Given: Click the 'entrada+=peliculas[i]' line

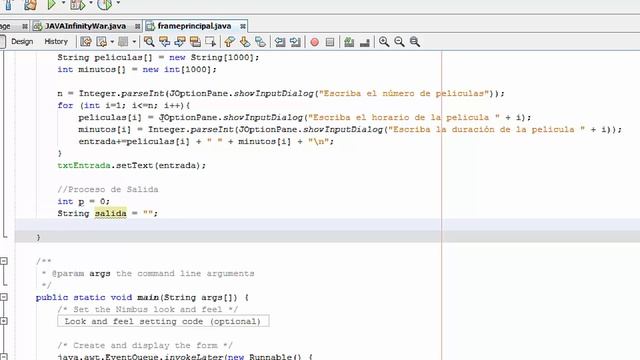Looking at the screenshot, I should (206, 142).
